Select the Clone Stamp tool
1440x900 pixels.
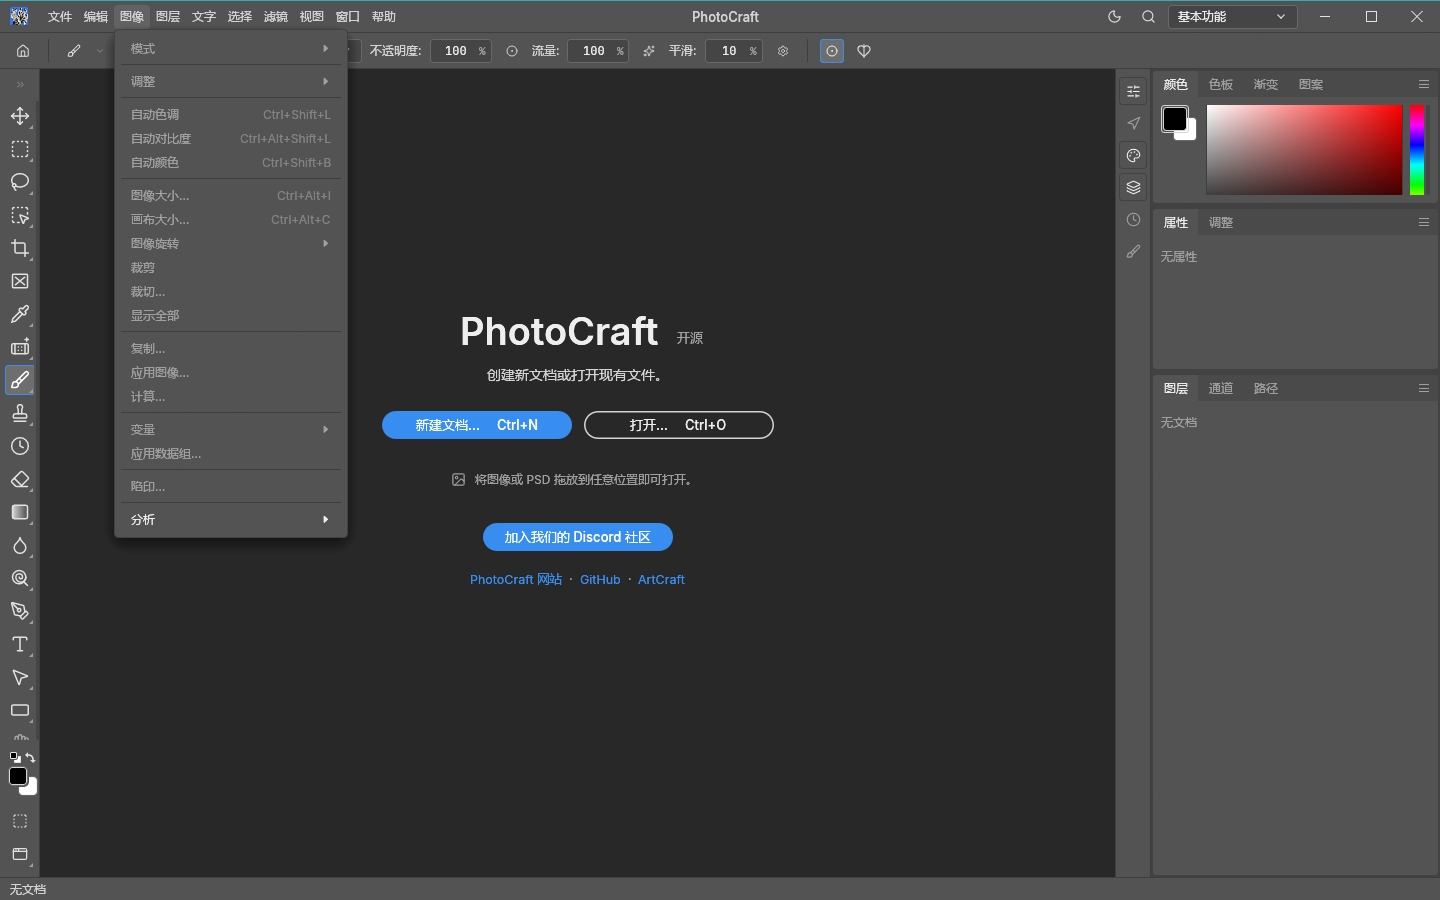click(20, 413)
